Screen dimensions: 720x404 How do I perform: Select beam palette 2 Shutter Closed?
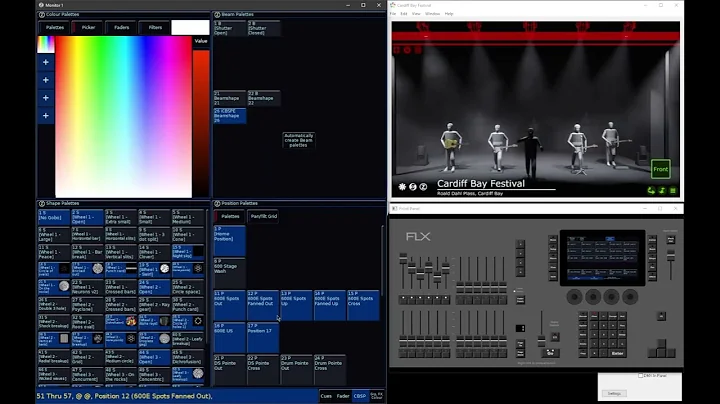click(264, 28)
